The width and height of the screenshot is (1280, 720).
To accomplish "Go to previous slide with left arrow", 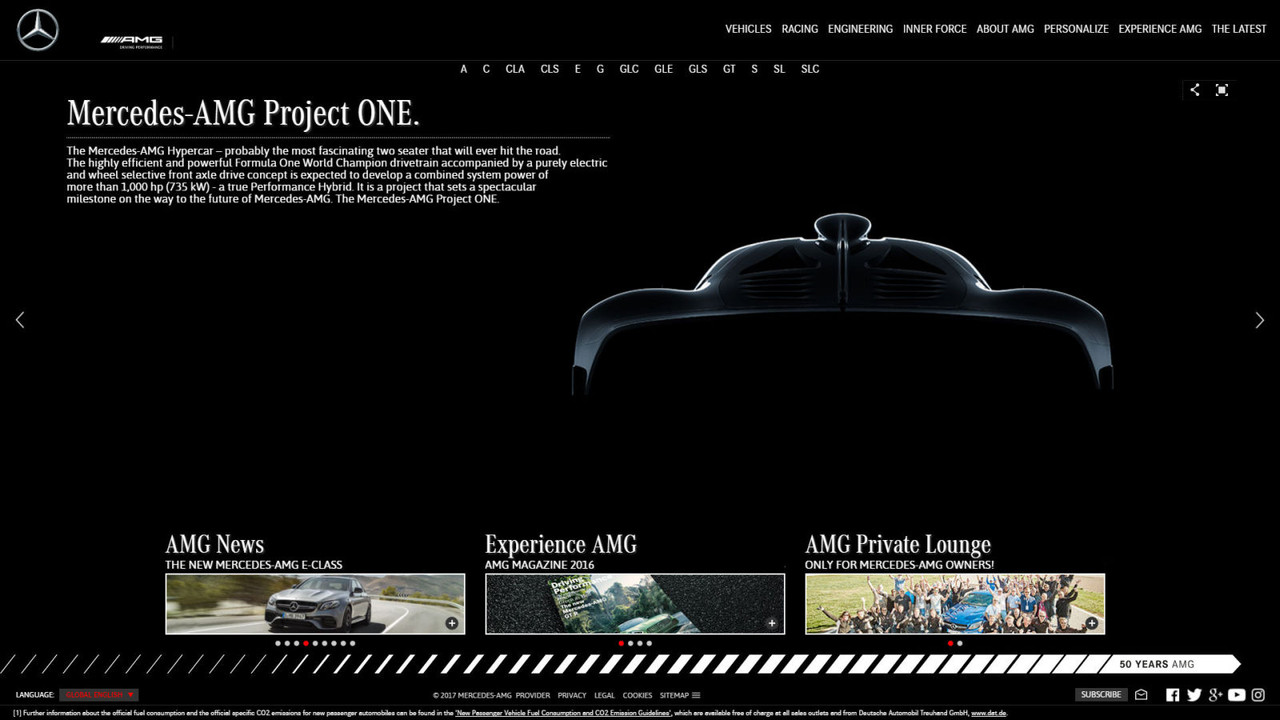I will [x=20, y=320].
